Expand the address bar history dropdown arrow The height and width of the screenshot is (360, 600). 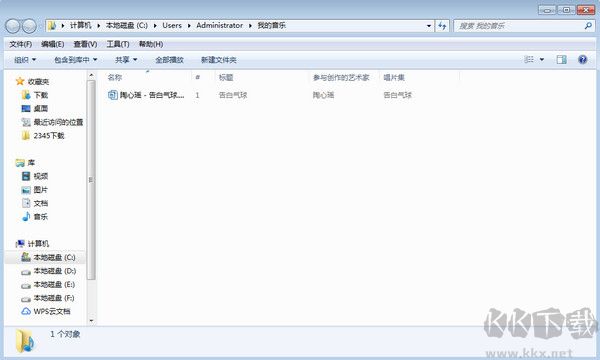[429, 26]
